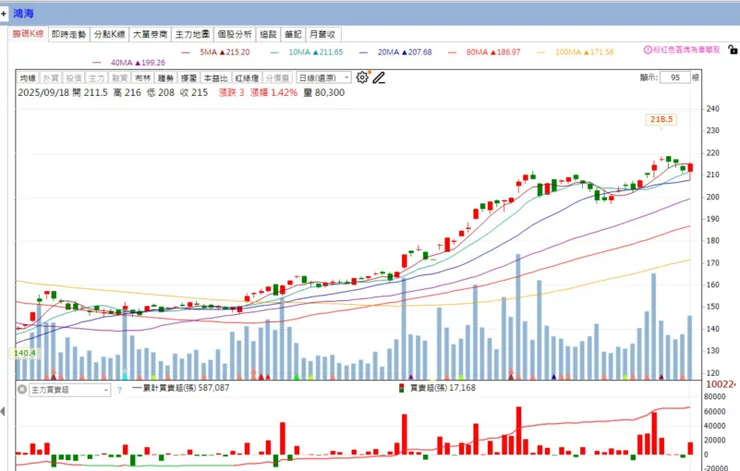This screenshot has width=740, height=471.
Task: Toggle the 趨勢 overlay button
Action: tap(166, 78)
